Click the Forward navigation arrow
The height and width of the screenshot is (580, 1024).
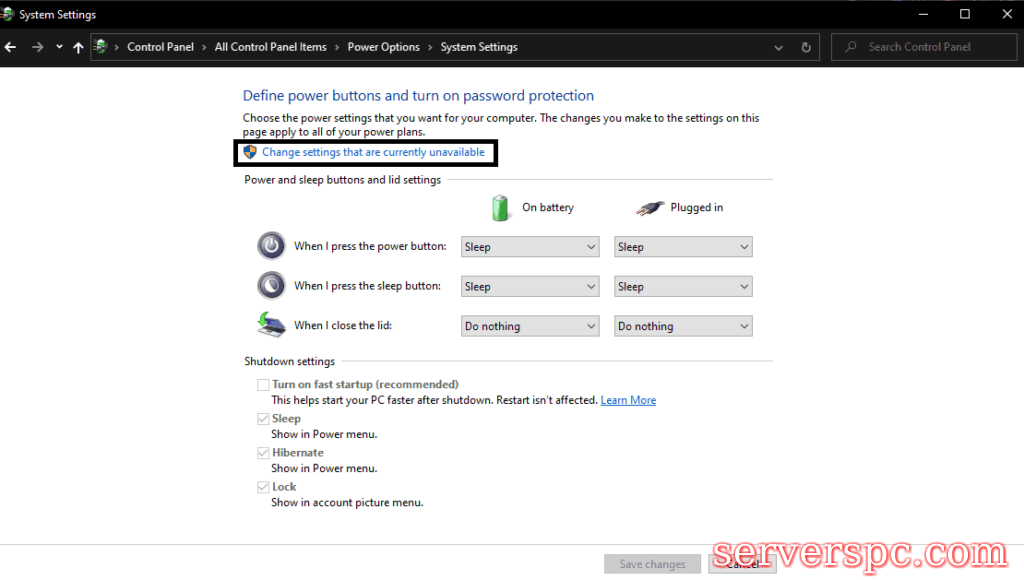(37, 47)
